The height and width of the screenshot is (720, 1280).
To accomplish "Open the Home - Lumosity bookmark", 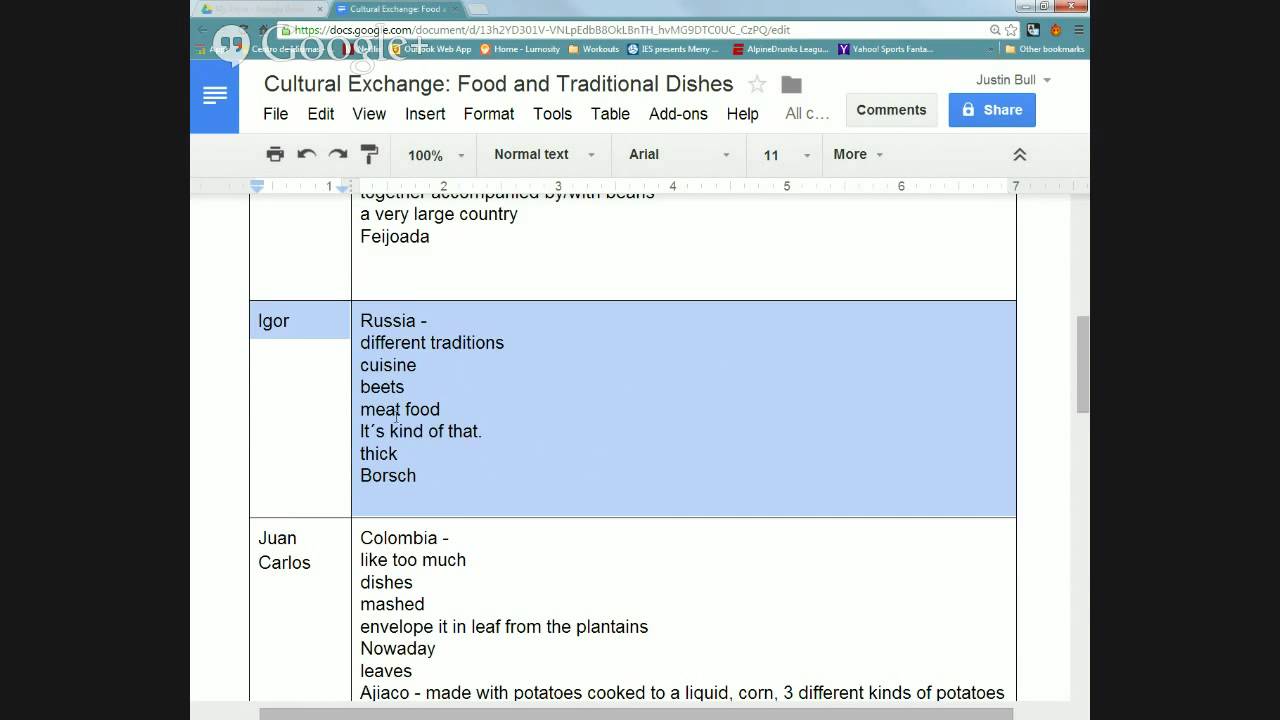I will pyautogui.click(x=519, y=49).
